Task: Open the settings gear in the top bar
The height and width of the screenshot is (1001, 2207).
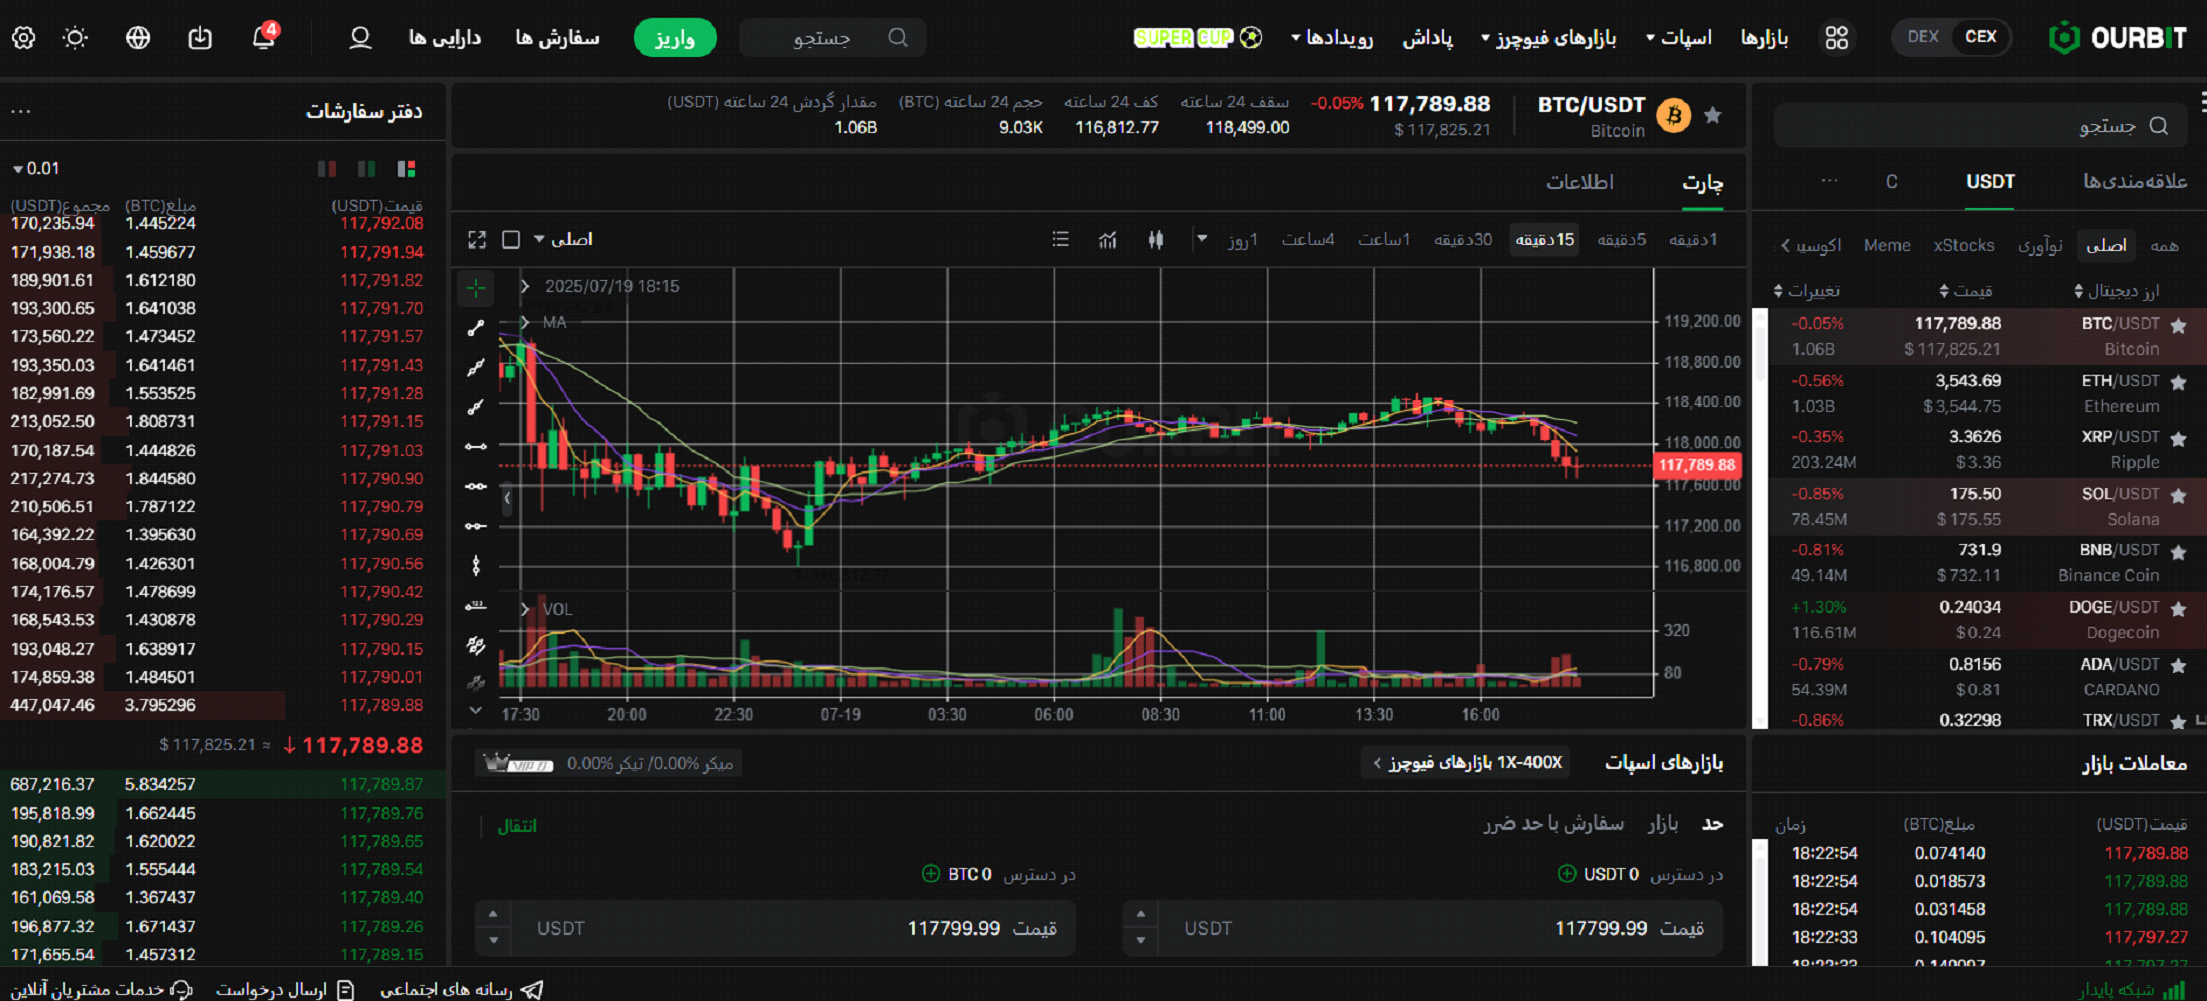Action: click(24, 38)
